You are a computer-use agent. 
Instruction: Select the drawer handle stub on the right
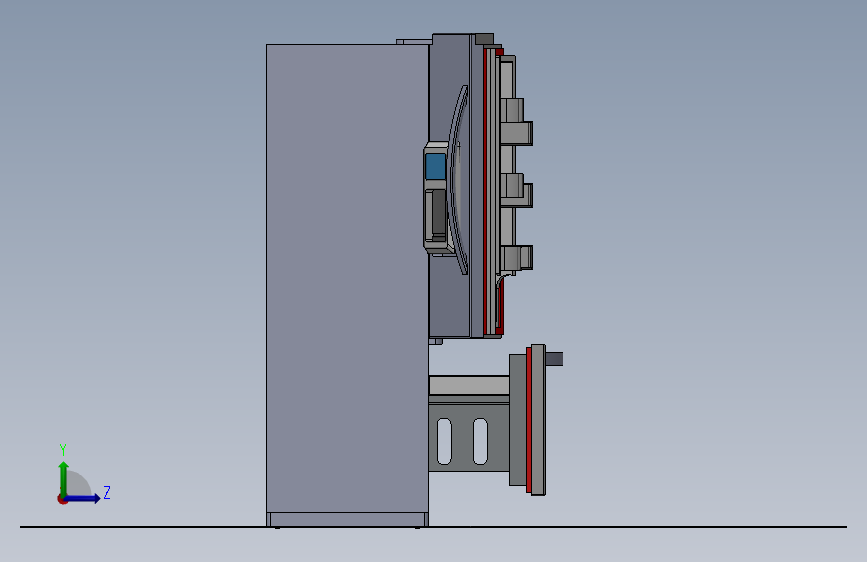pyautogui.click(x=554, y=359)
